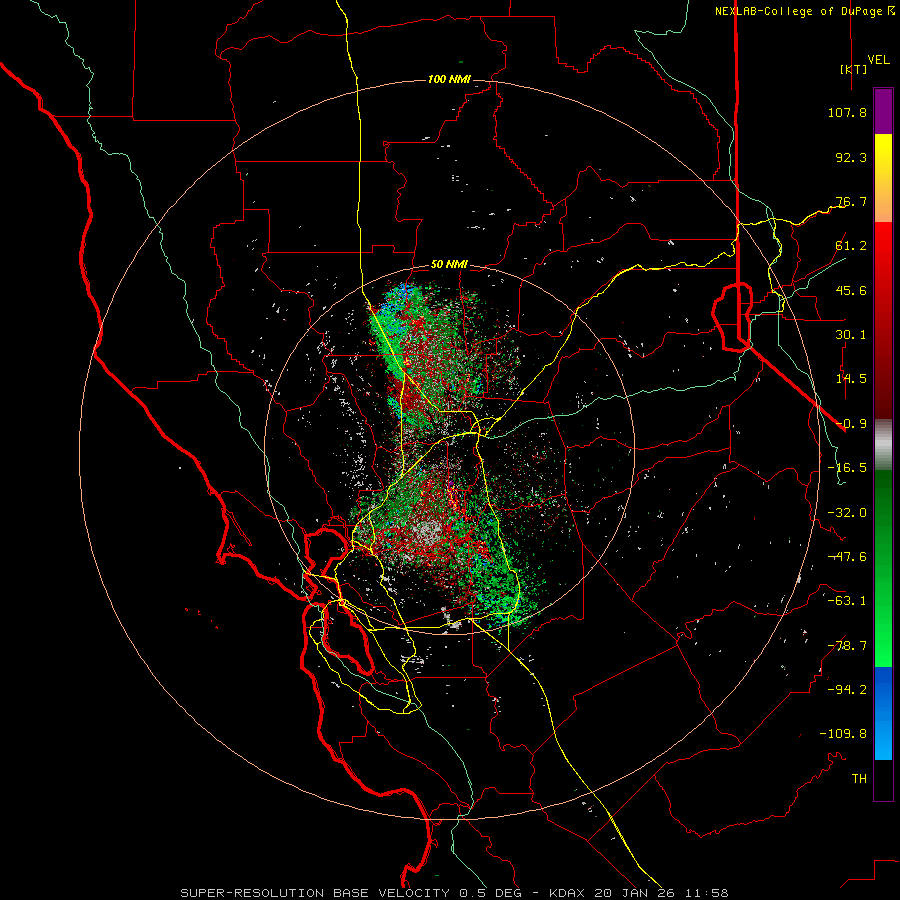This screenshot has width=900, height=900.
Task: Click the purple segment of the color bar
Action: coord(883,112)
